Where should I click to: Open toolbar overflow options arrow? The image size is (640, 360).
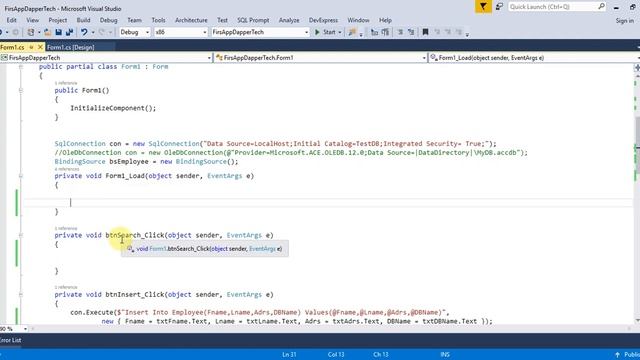(467, 34)
